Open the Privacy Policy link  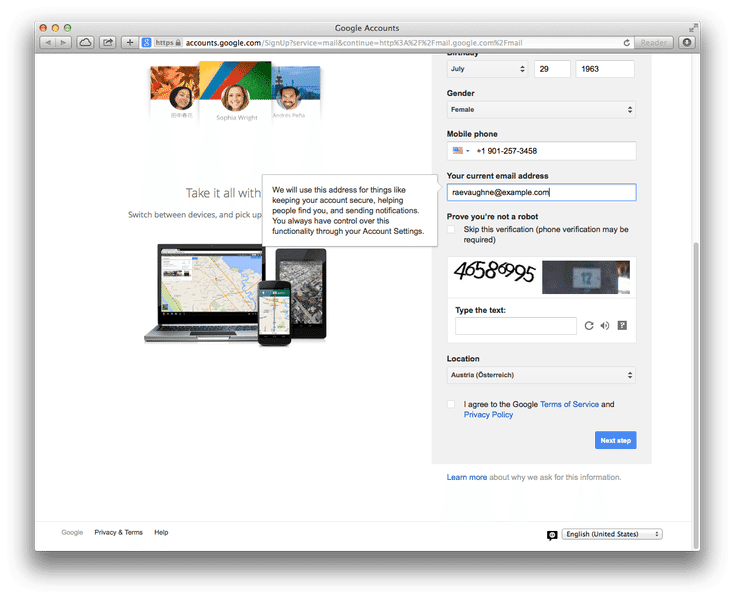click(488, 414)
